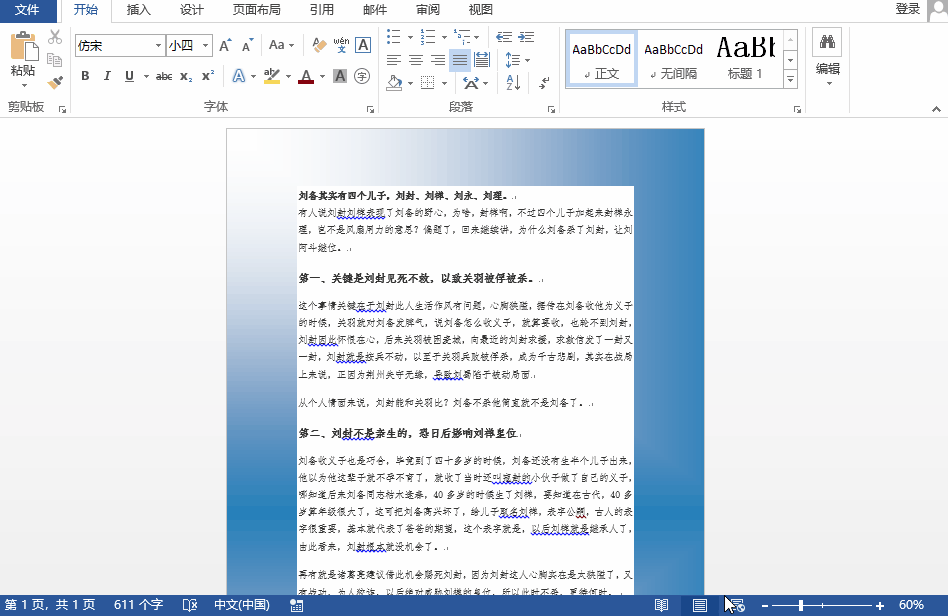948x616 pixels.
Task: Open bullet list style dropdown arrow
Action: (x=411, y=37)
